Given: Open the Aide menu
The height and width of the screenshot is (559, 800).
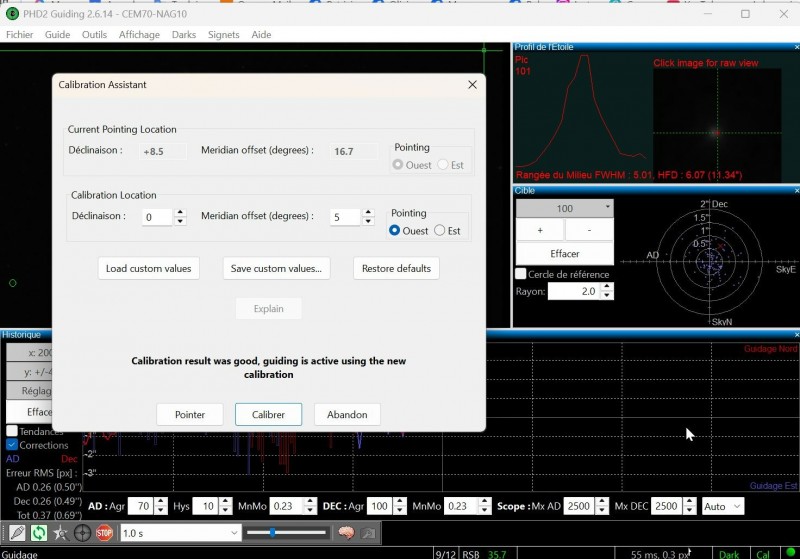Looking at the screenshot, I should click(x=261, y=35).
